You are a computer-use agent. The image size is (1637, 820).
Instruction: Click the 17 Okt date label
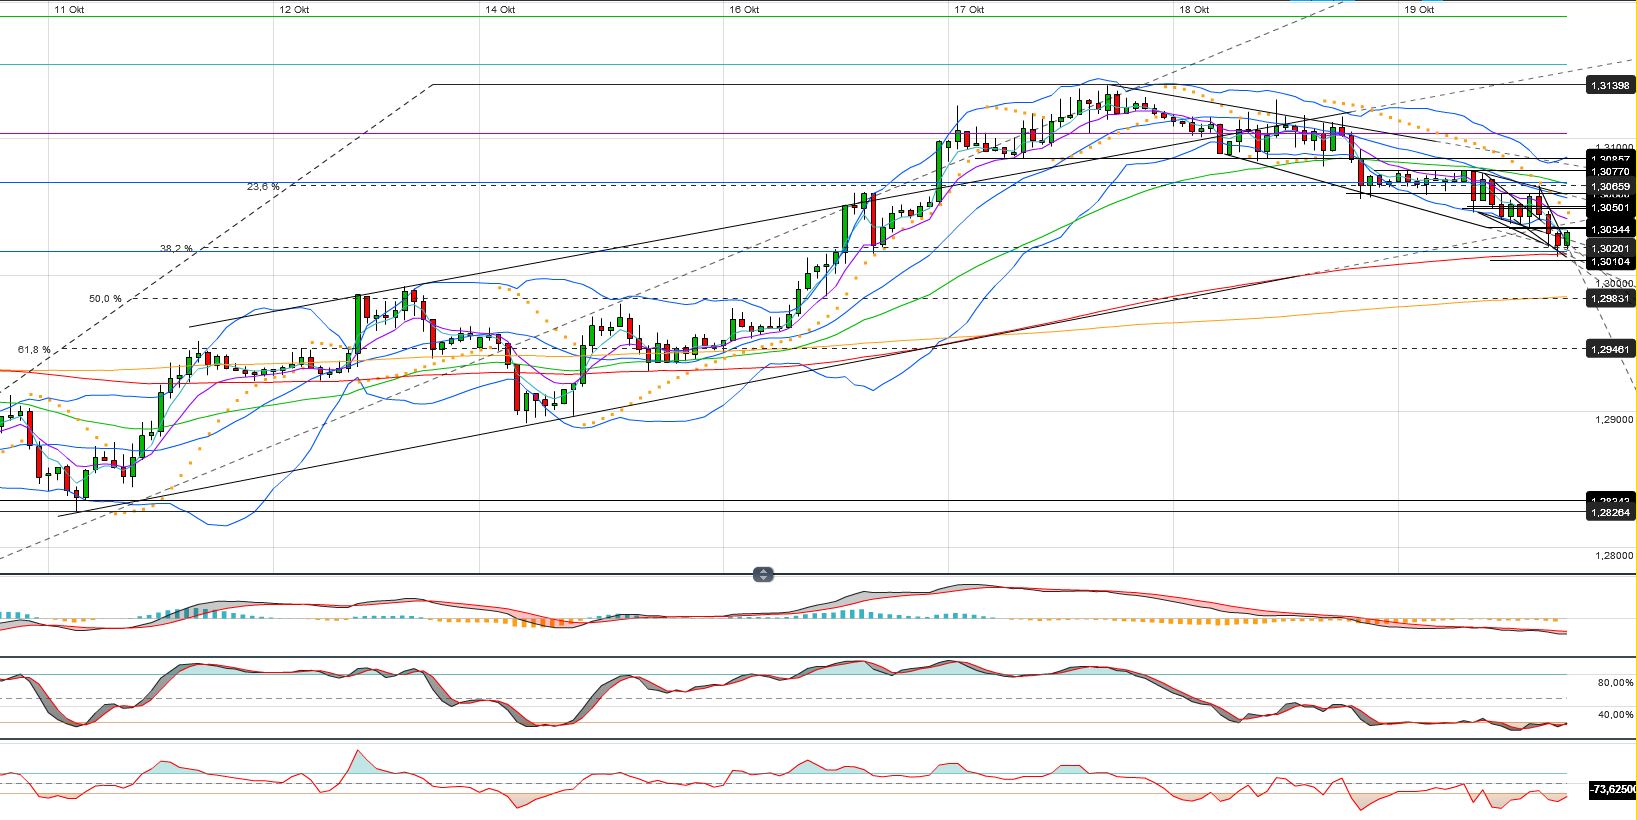point(969,9)
